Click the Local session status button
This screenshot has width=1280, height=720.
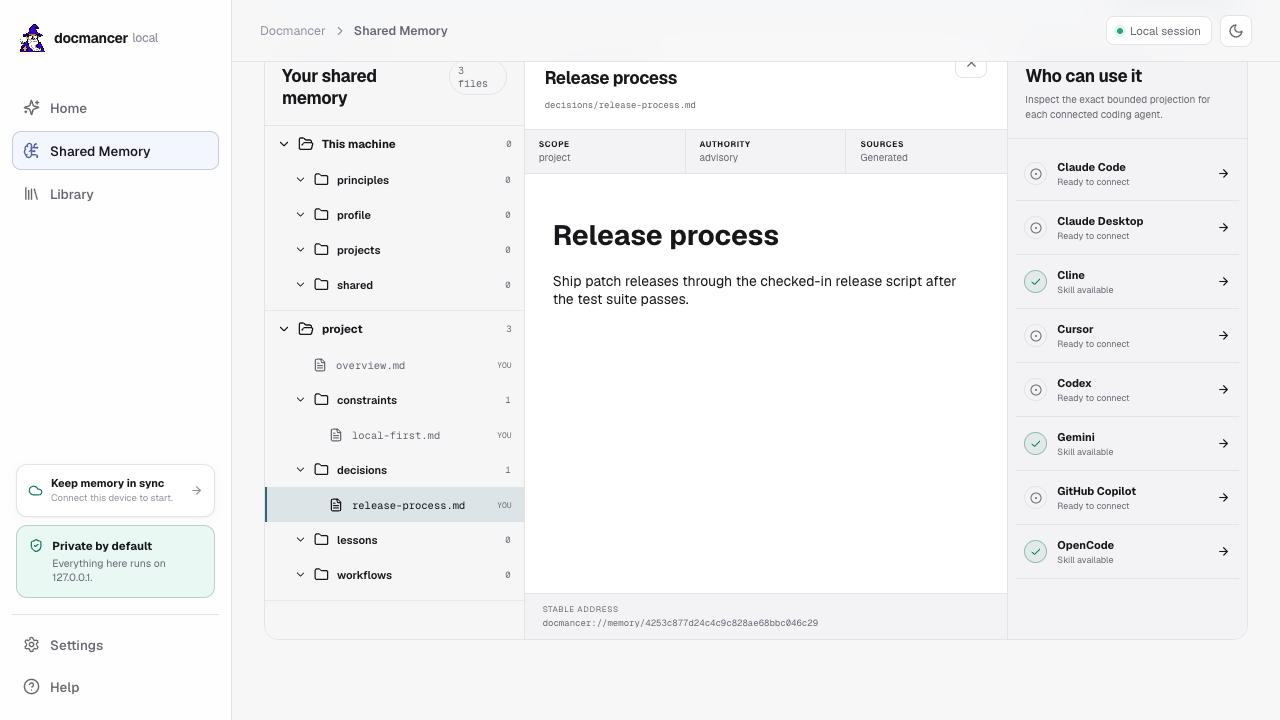[x=1159, y=31]
